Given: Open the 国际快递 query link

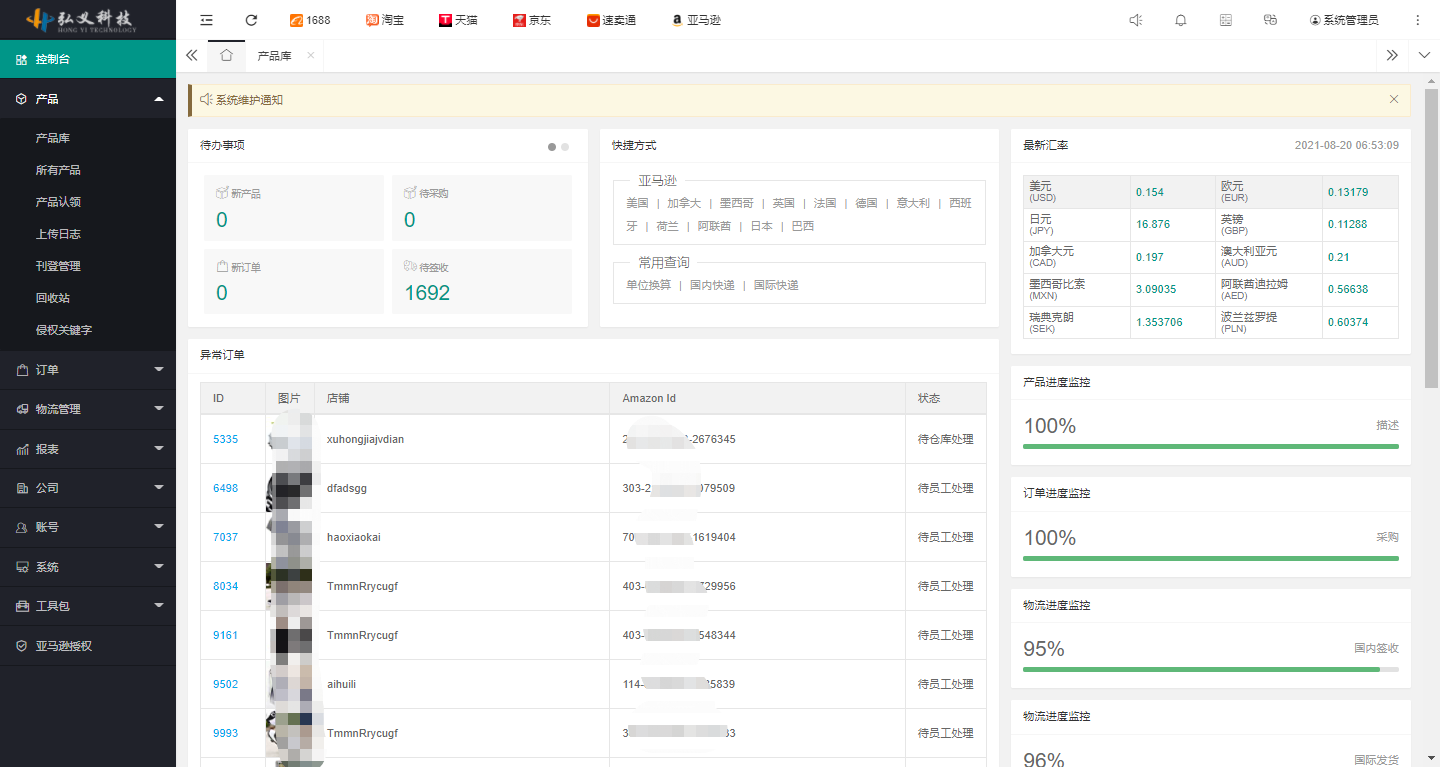Looking at the screenshot, I should coord(776,285).
